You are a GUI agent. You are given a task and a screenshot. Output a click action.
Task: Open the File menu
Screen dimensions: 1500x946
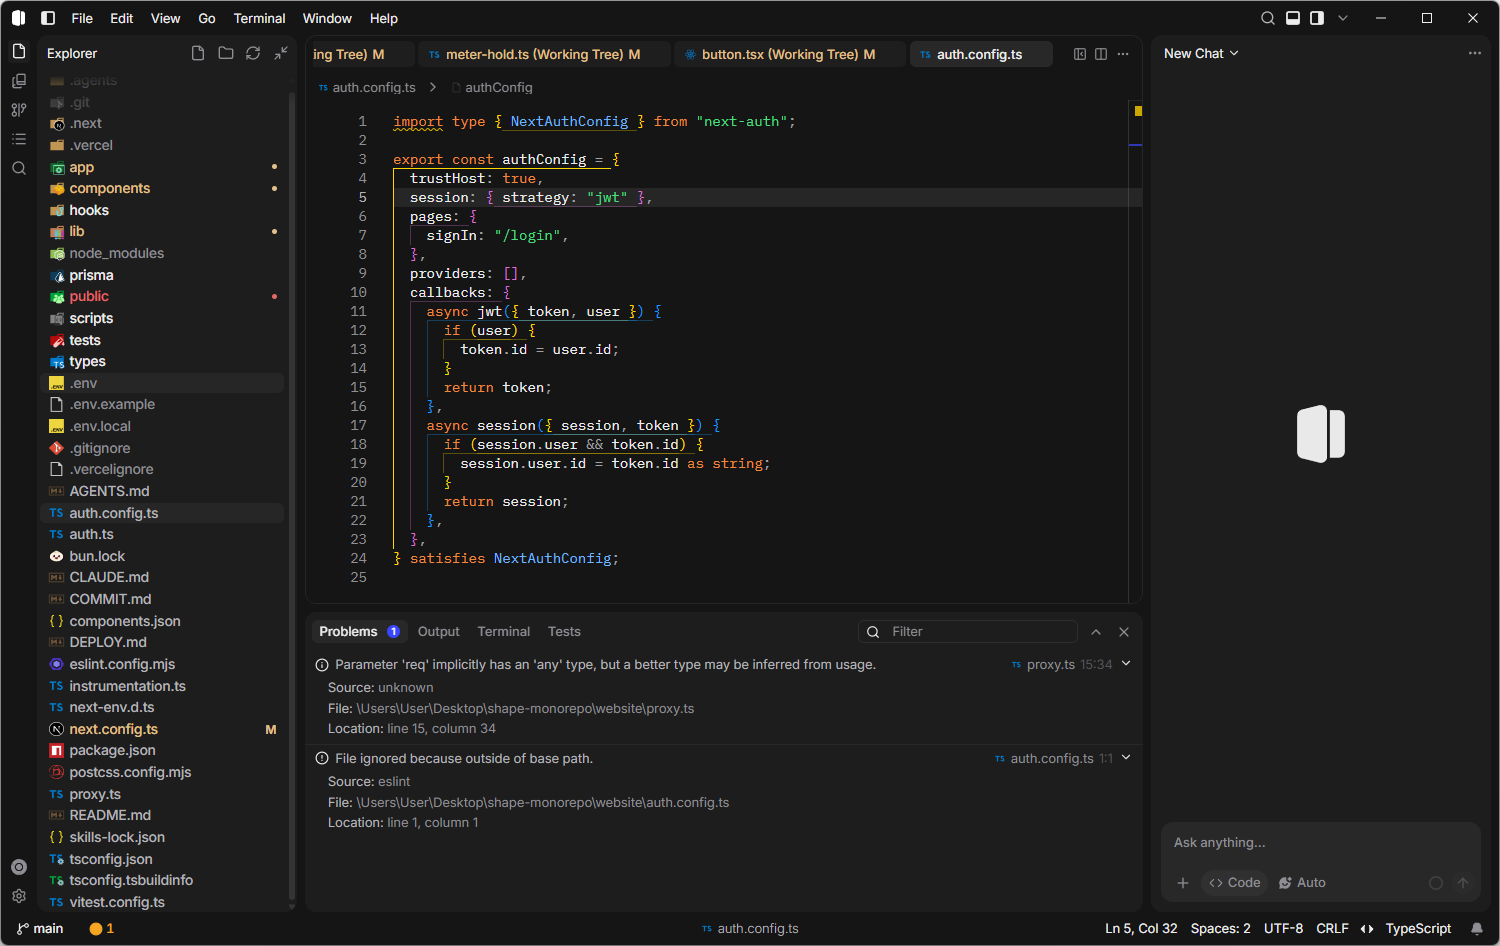click(x=82, y=18)
